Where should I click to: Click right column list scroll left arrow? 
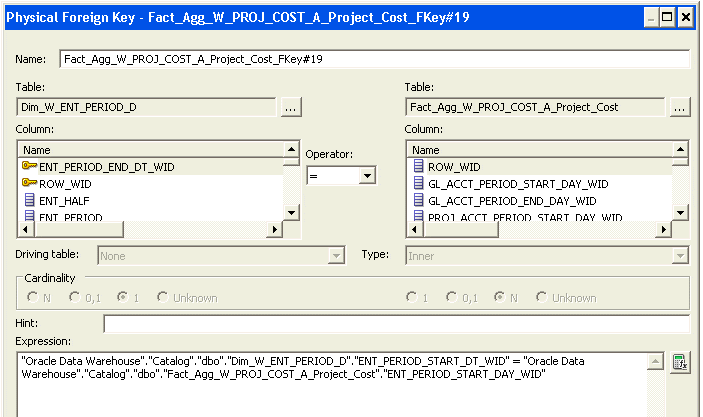[415, 230]
